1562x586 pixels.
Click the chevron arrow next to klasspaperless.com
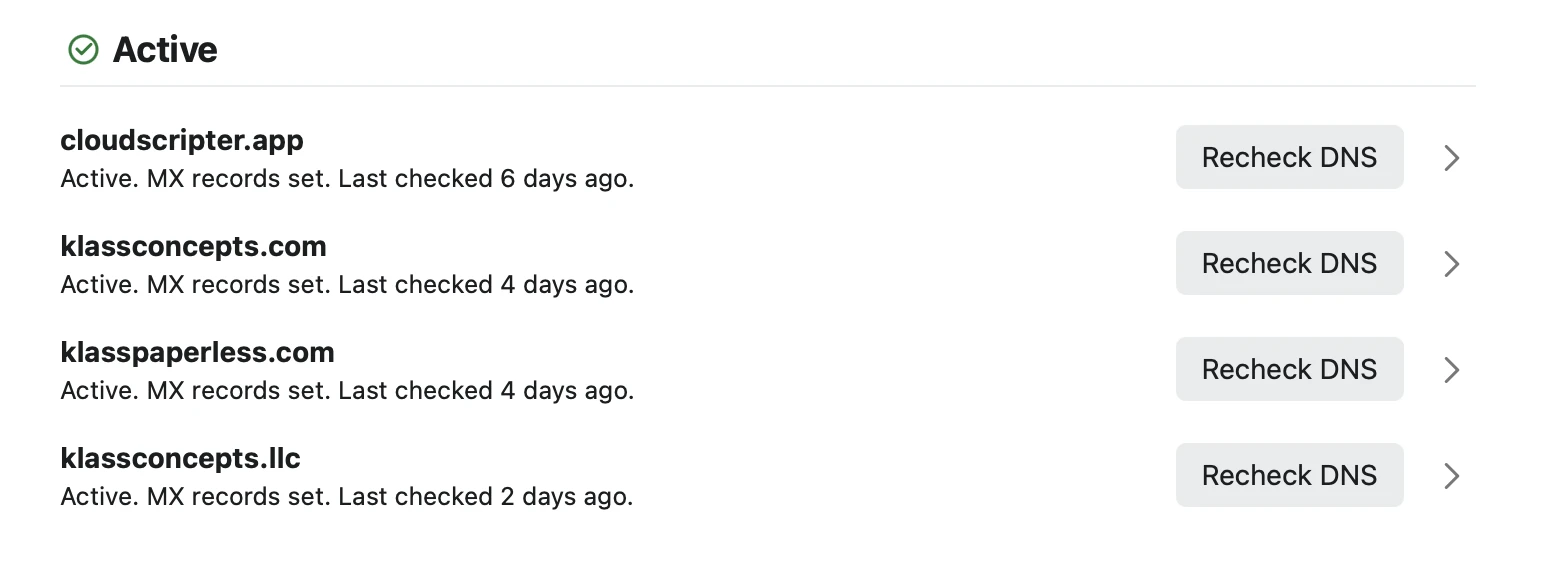click(x=1452, y=369)
